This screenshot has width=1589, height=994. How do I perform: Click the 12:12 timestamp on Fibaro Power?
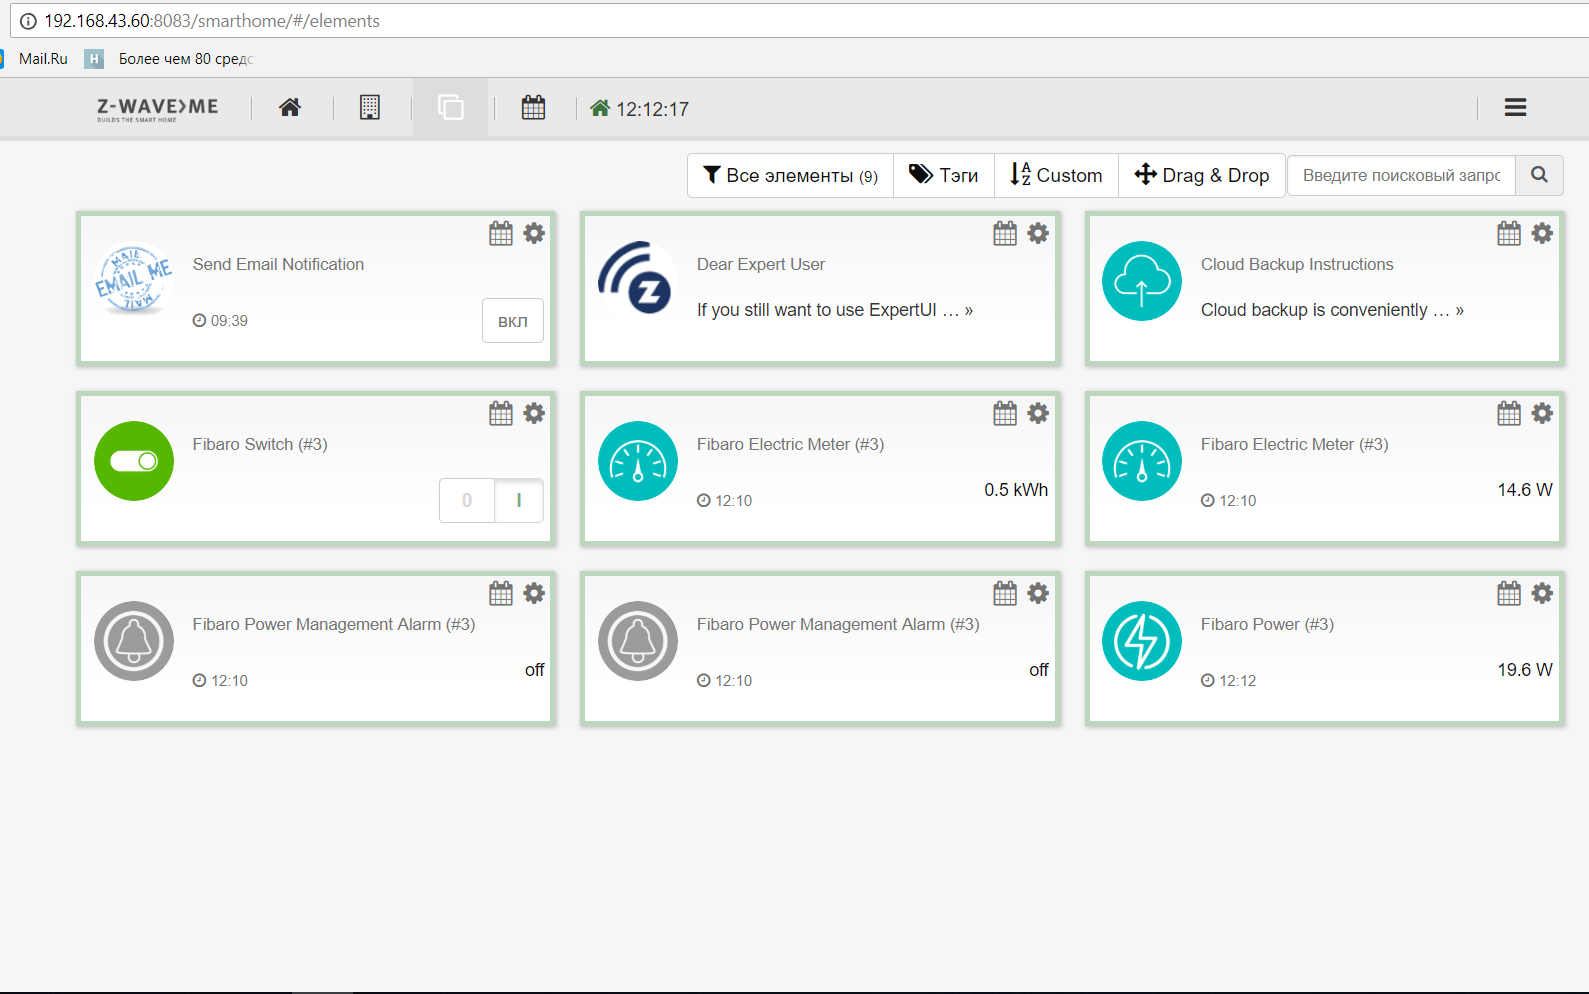(1228, 681)
